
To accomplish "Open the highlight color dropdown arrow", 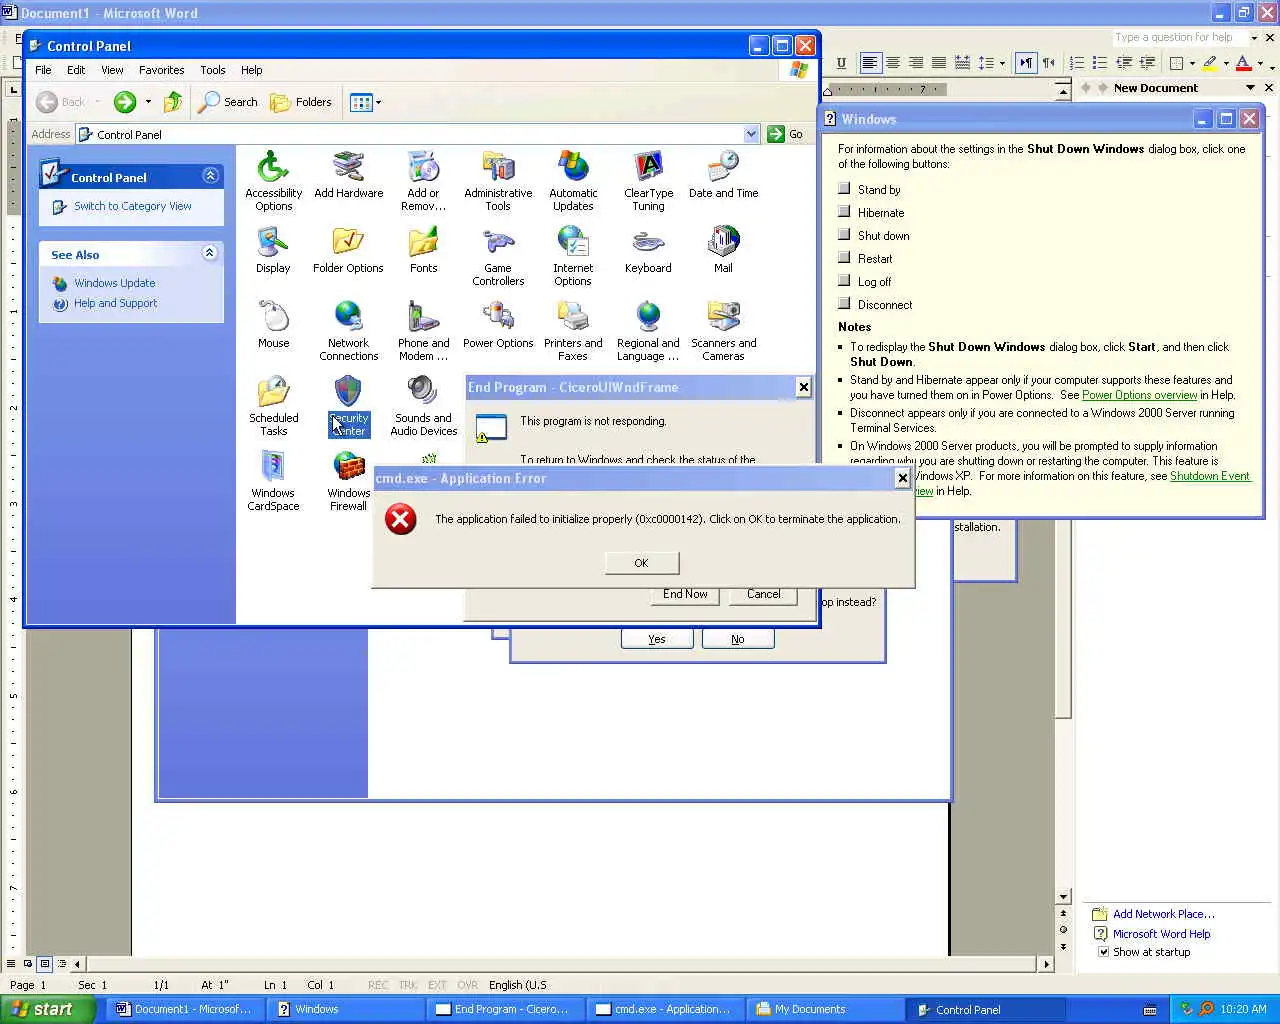I will (x=1226, y=63).
